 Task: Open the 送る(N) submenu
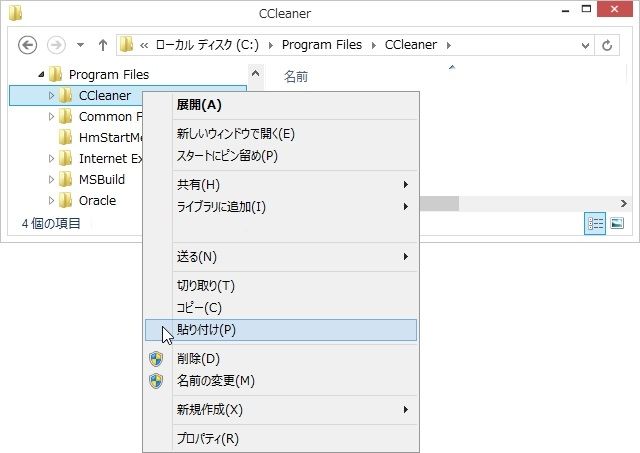pyautogui.click(x=281, y=257)
